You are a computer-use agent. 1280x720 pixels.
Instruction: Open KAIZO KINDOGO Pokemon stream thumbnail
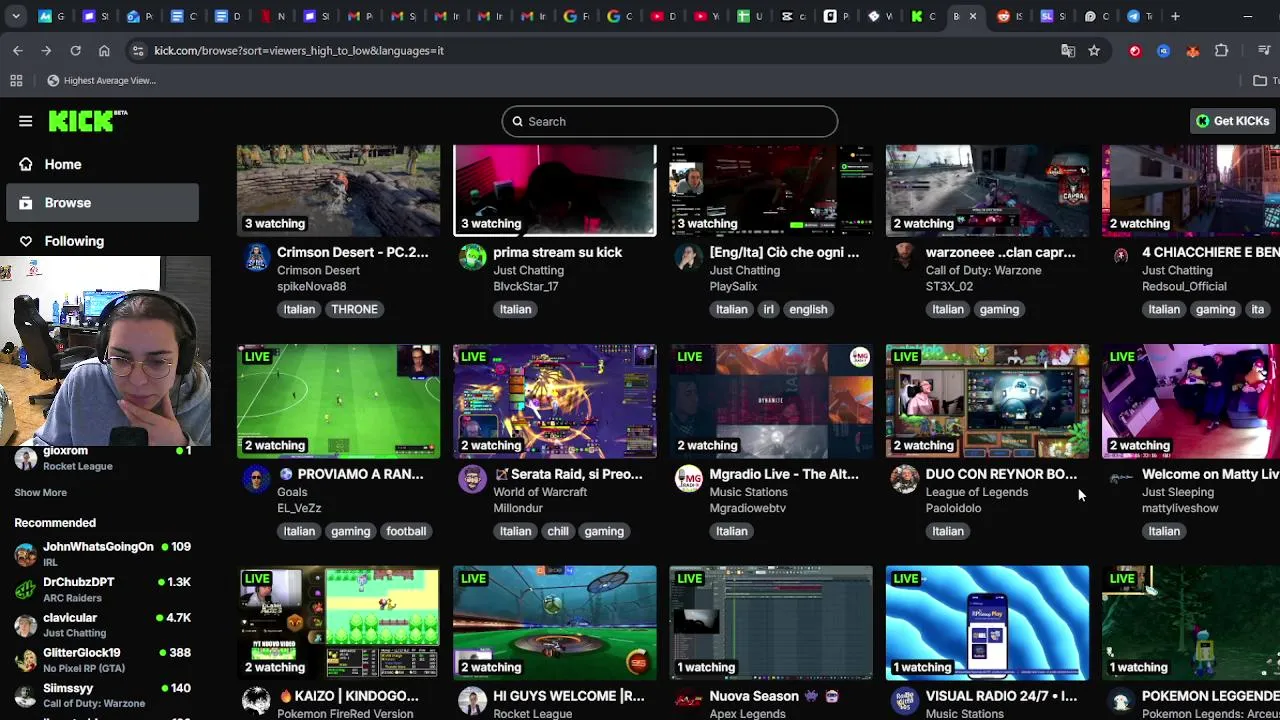tap(338, 623)
